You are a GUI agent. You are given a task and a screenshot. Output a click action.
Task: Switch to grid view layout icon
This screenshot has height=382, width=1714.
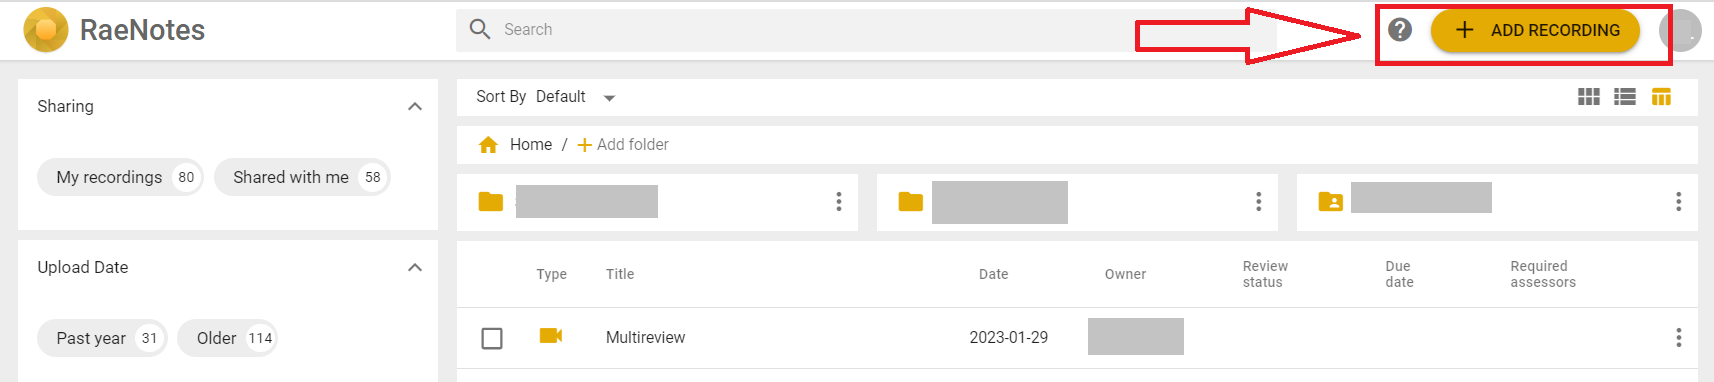(x=1588, y=97)
